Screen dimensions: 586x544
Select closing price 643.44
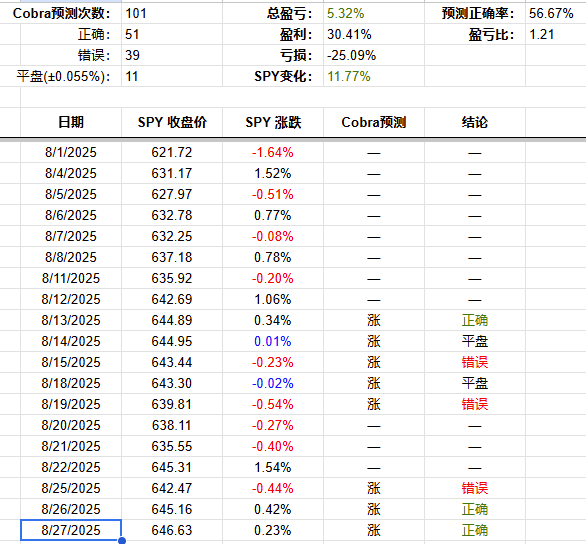click(x=172, y=362)
